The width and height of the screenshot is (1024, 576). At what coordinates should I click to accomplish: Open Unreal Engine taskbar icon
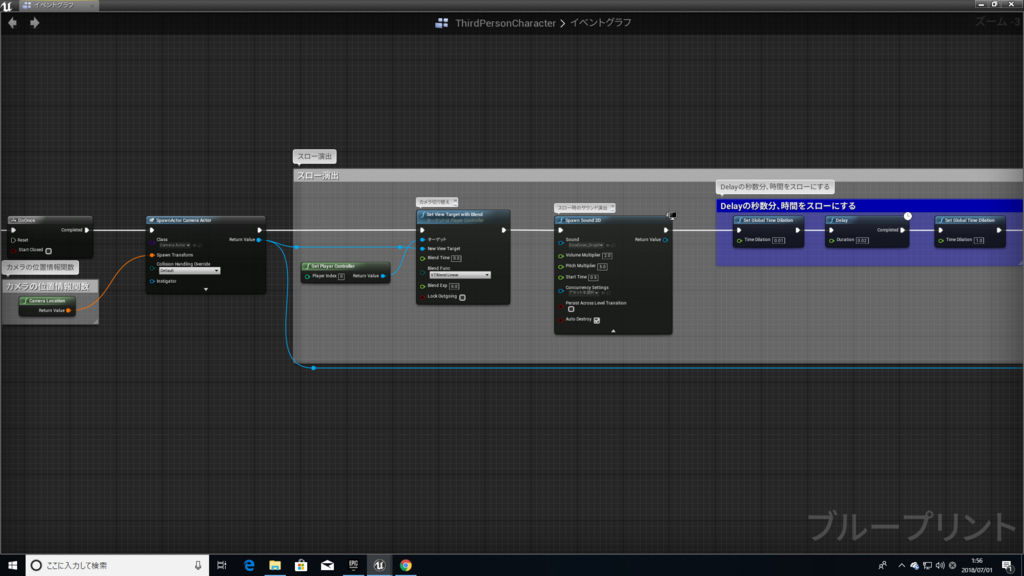(379, 566)
